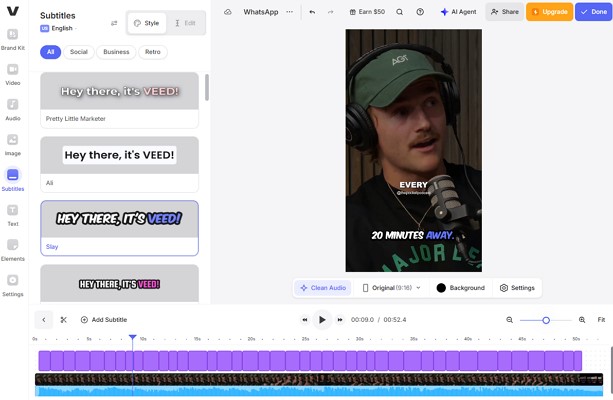Click the Upgrade button
Screen dimensions: 613x400
(549, 12)
